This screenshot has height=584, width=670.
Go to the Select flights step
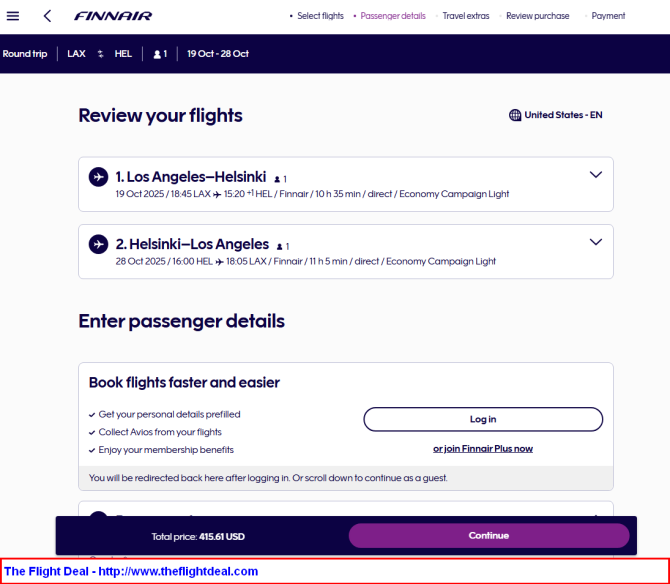tap(320, 16)
